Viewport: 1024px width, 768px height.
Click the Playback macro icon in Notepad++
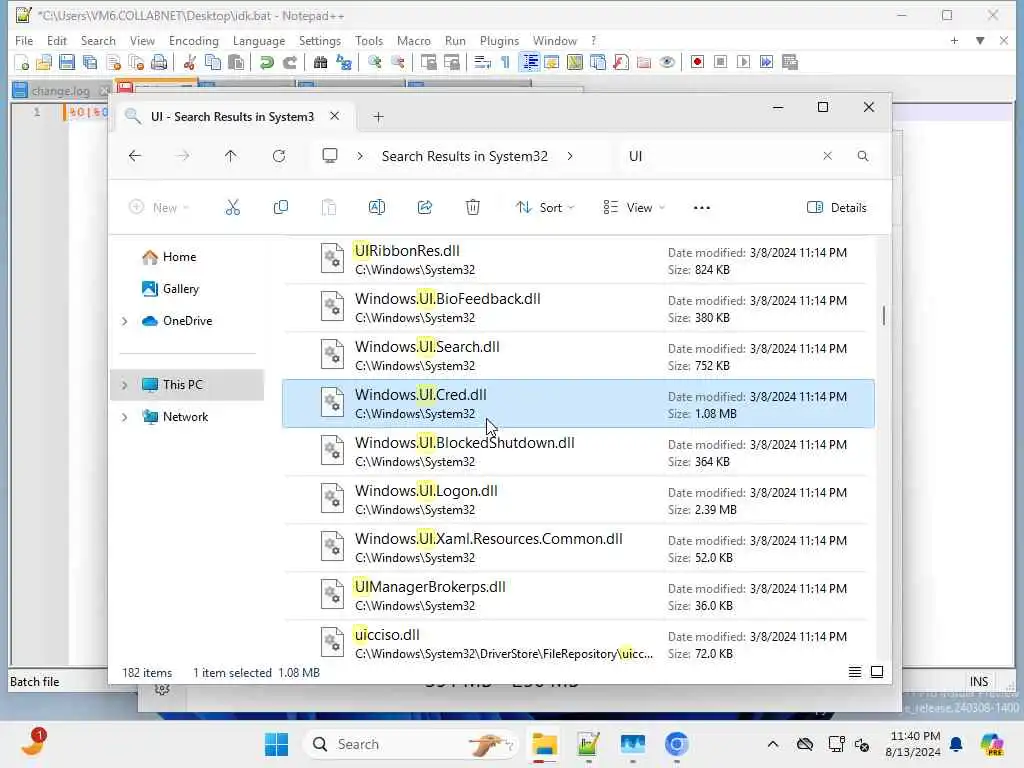[743, 63]
